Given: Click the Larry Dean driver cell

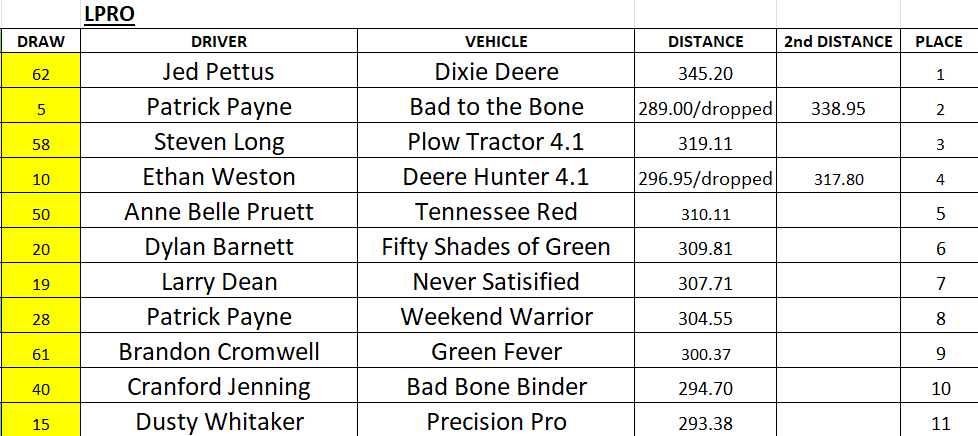Looking at the screenshot, I should click(x=218, y=283).
